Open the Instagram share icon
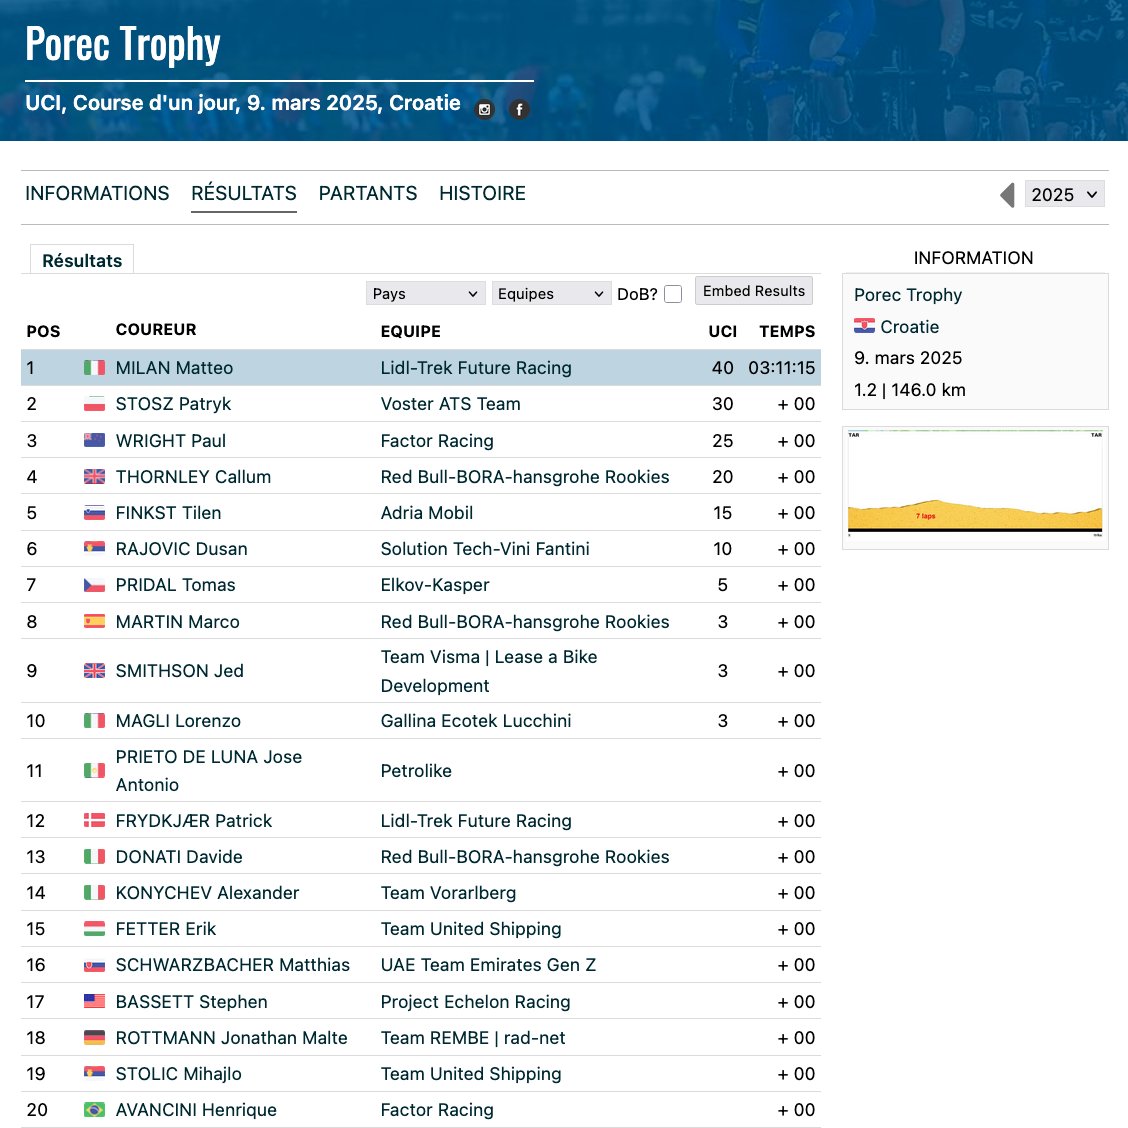 pos(485,109)
